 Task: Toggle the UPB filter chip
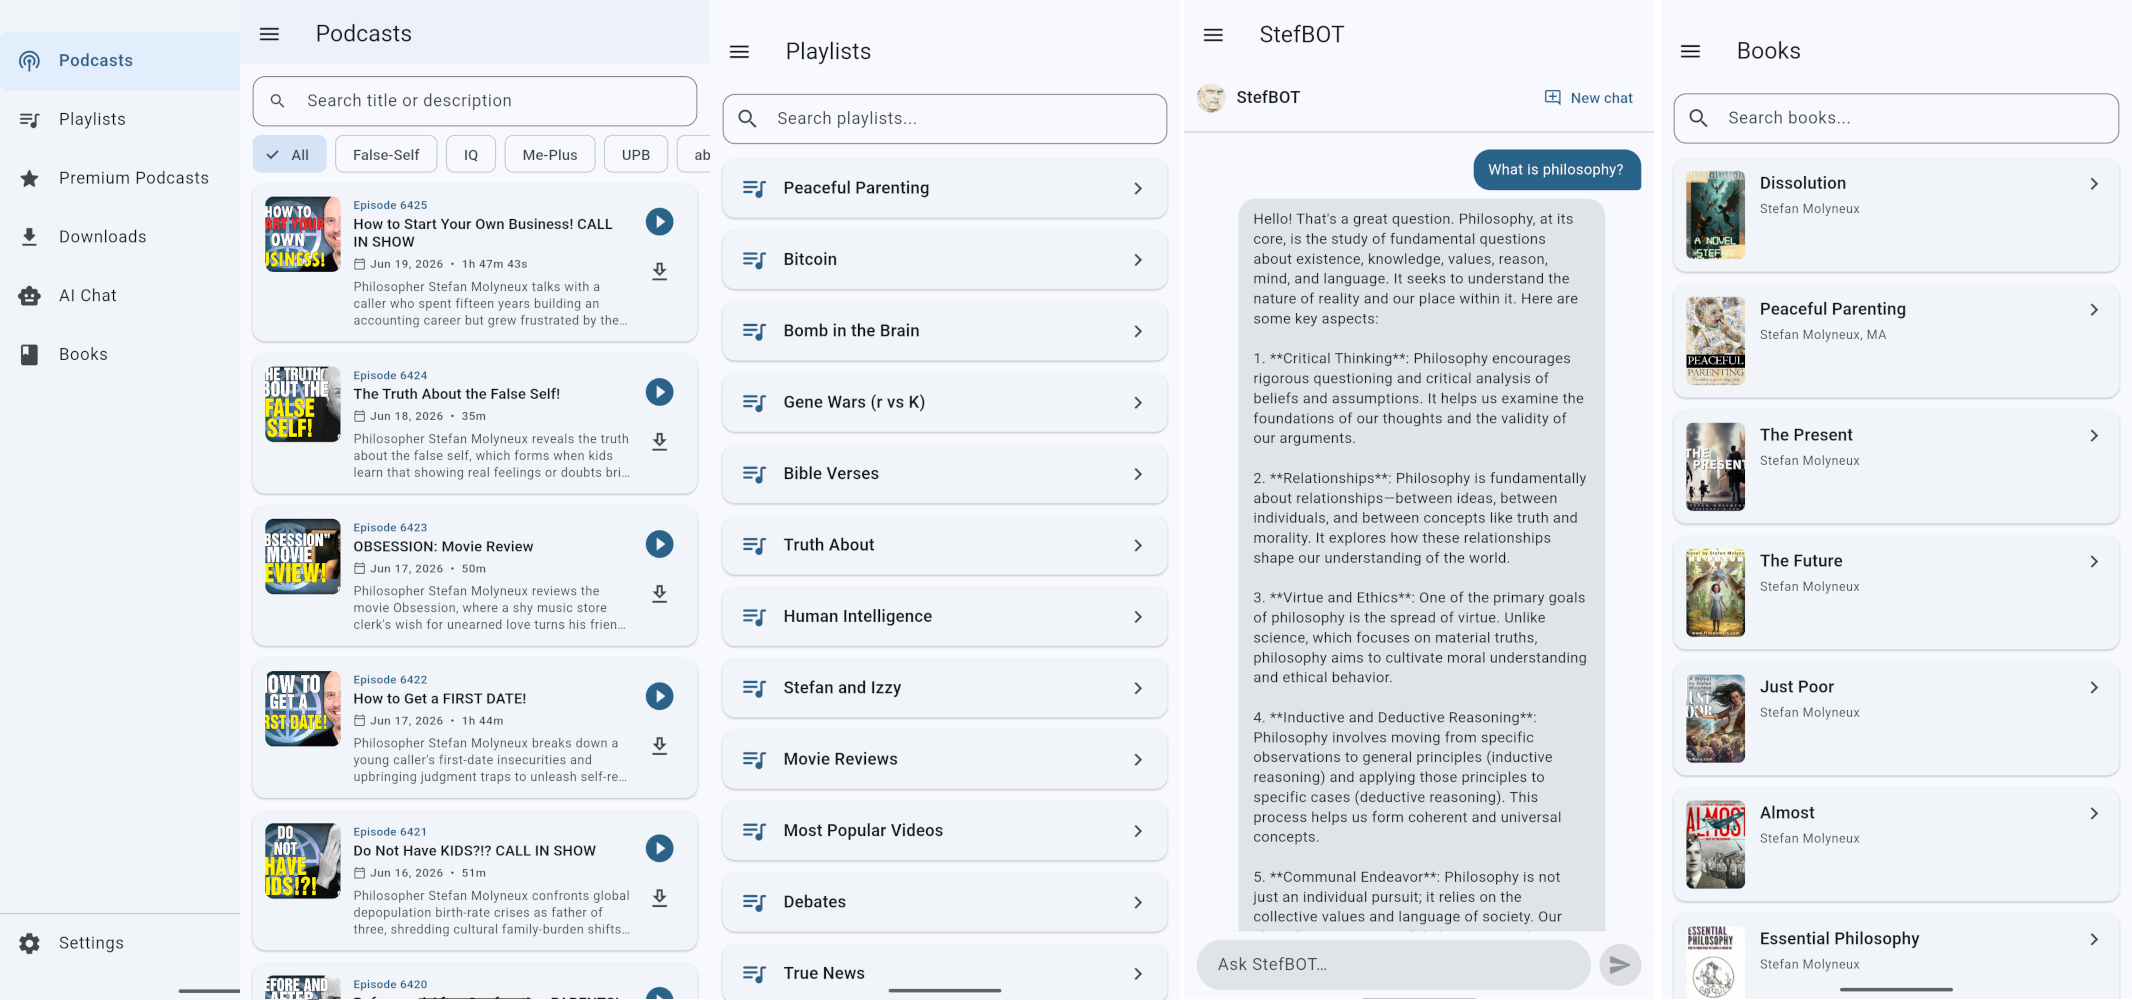(636, 155)
